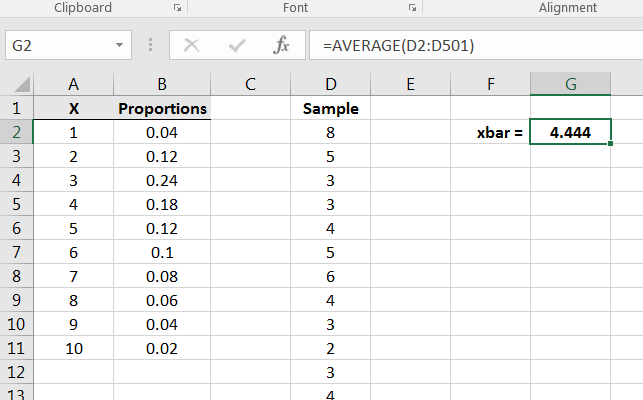Expand the Name Box dropdown arrow

(x=120, y=46)
